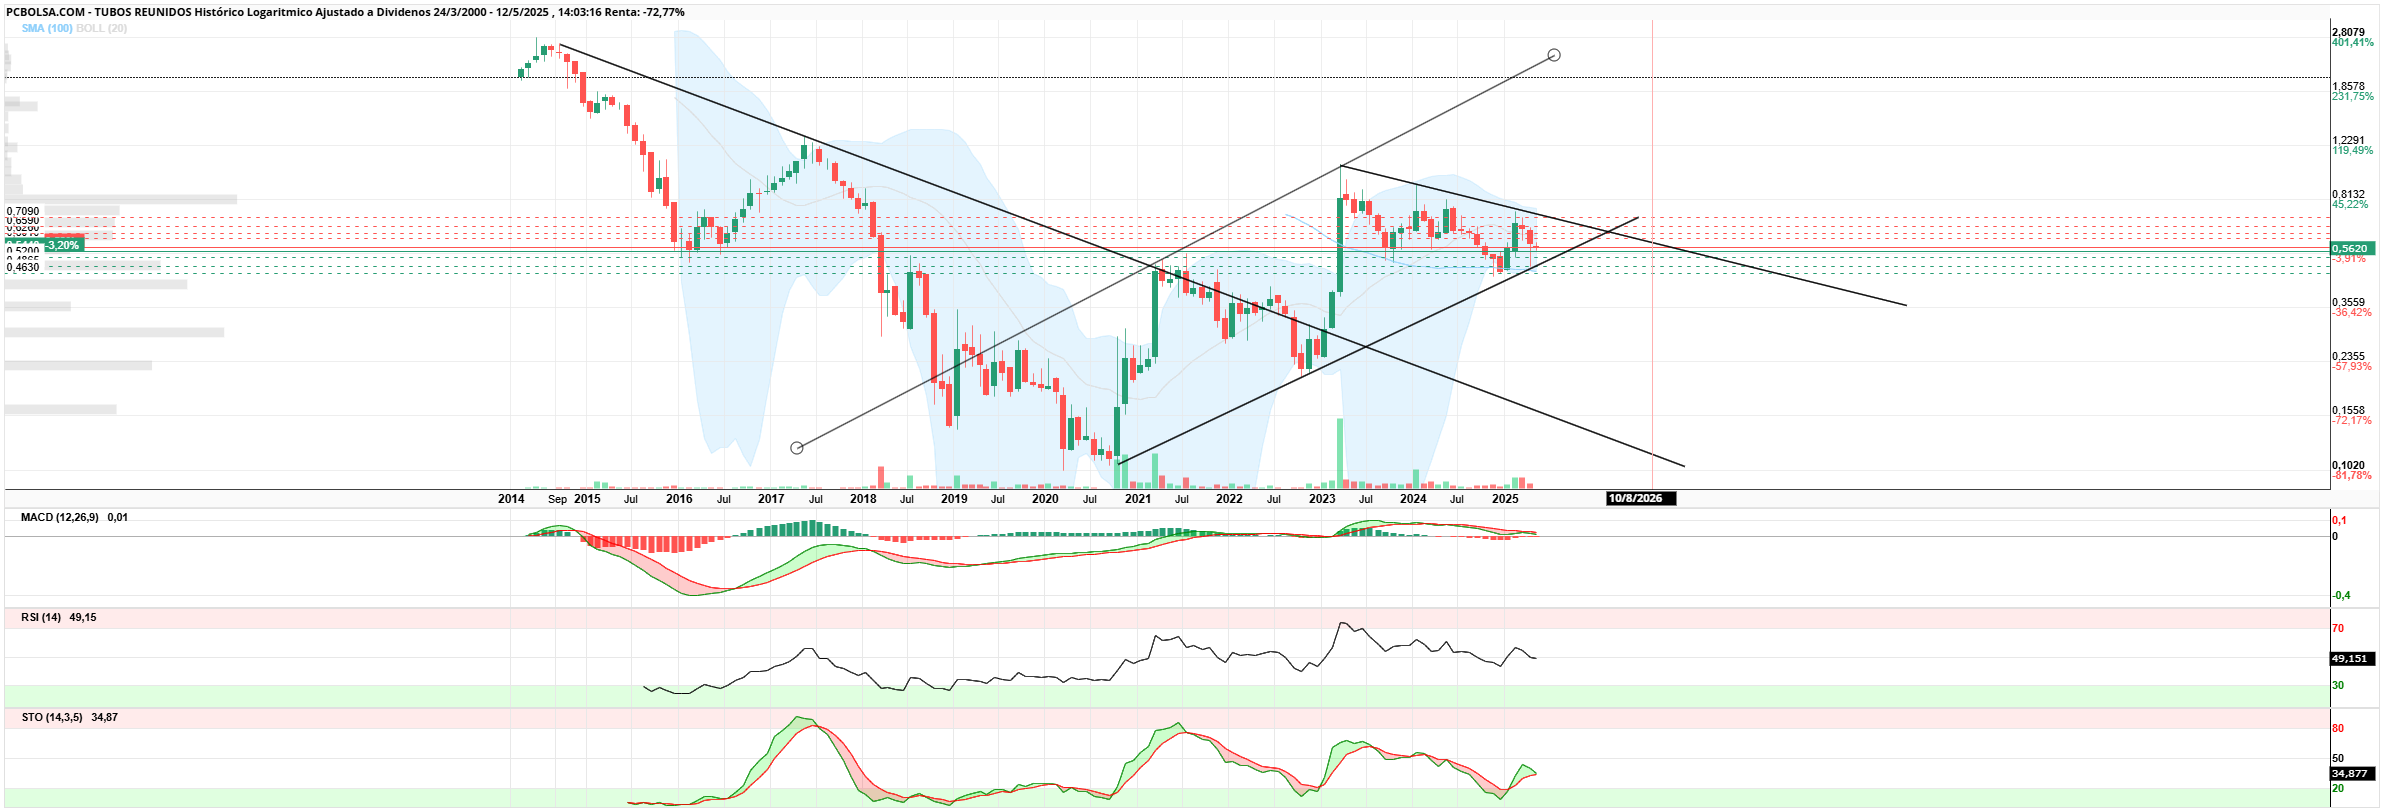Click the STO level 20 axis label
This screenshot has width=2384, height=812.
pos(2338,788)
